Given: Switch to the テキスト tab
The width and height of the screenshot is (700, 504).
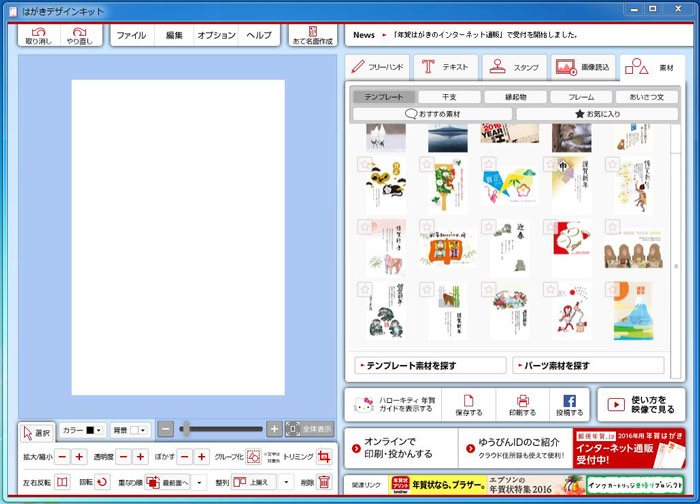Looking at the screenshot, I should (x=446, y=67).
